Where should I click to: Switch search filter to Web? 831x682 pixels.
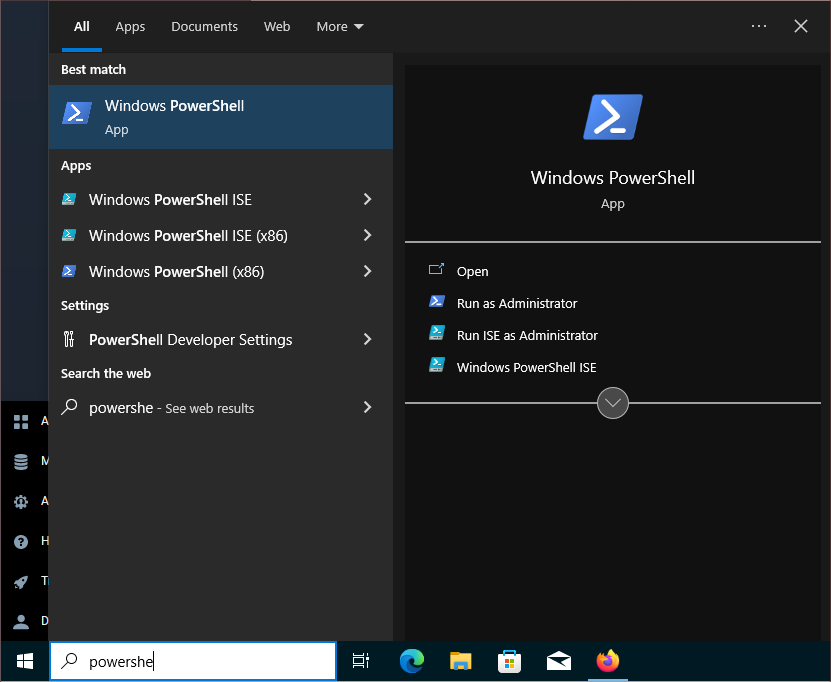[x=277, y=26]
